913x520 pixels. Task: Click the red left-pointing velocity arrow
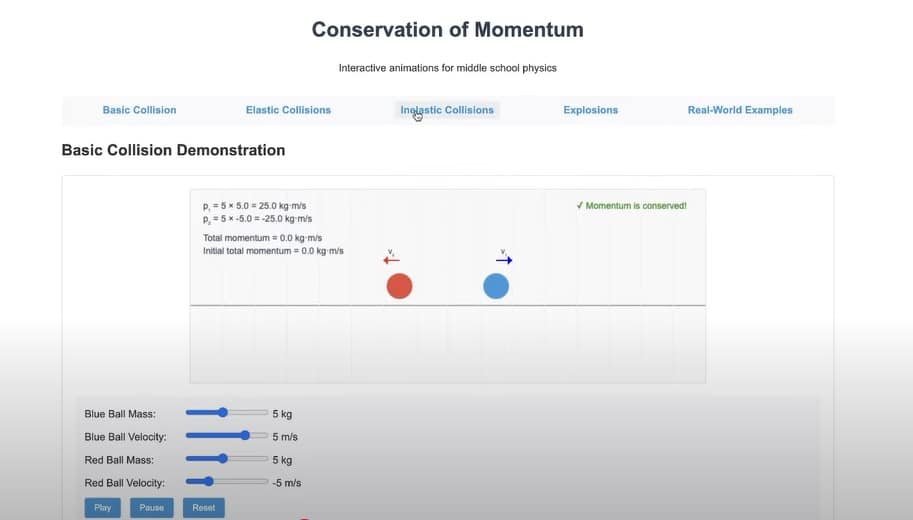[x=391, y=260]
